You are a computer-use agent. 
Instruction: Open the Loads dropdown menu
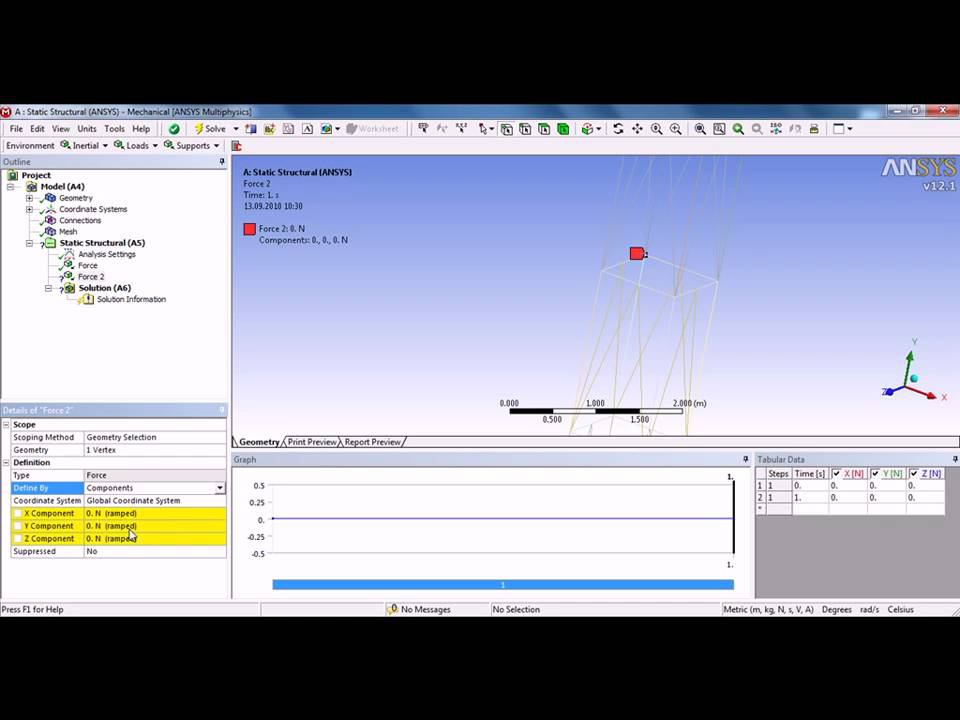(x=136, y=146)
